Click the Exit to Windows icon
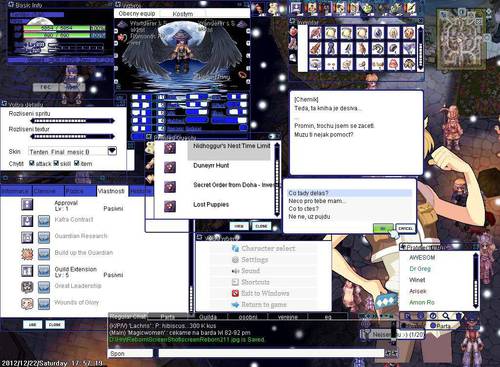This screenshot has height=367, width=500. (x=235, y=293)
